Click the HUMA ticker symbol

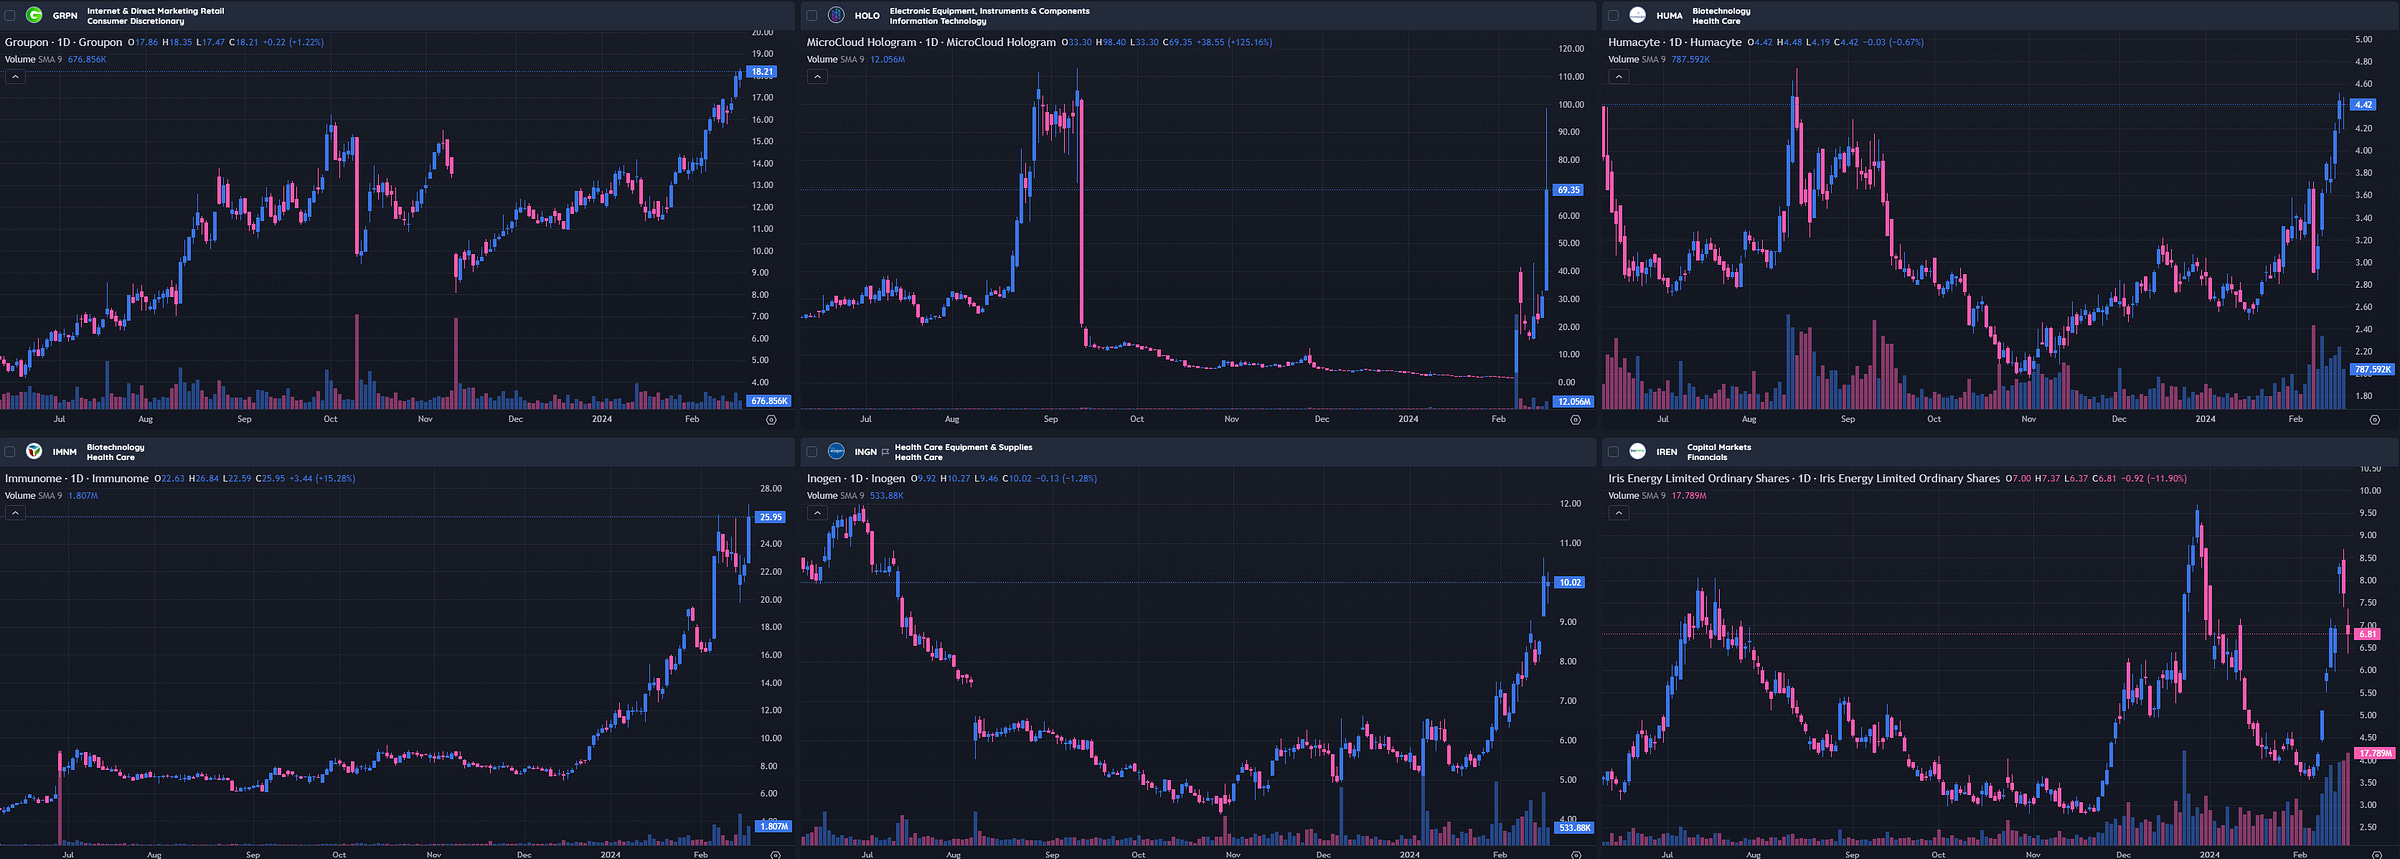pyautogui.click(x=1669, y=16)
